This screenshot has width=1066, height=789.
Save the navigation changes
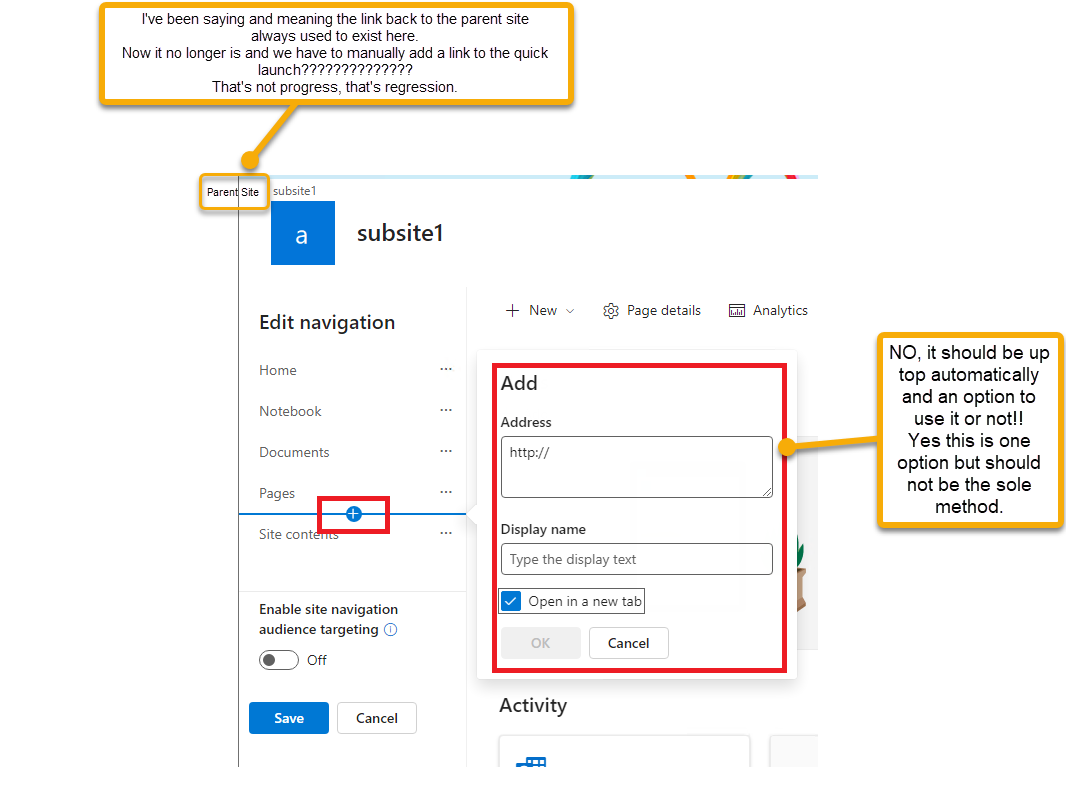(288, 718)
